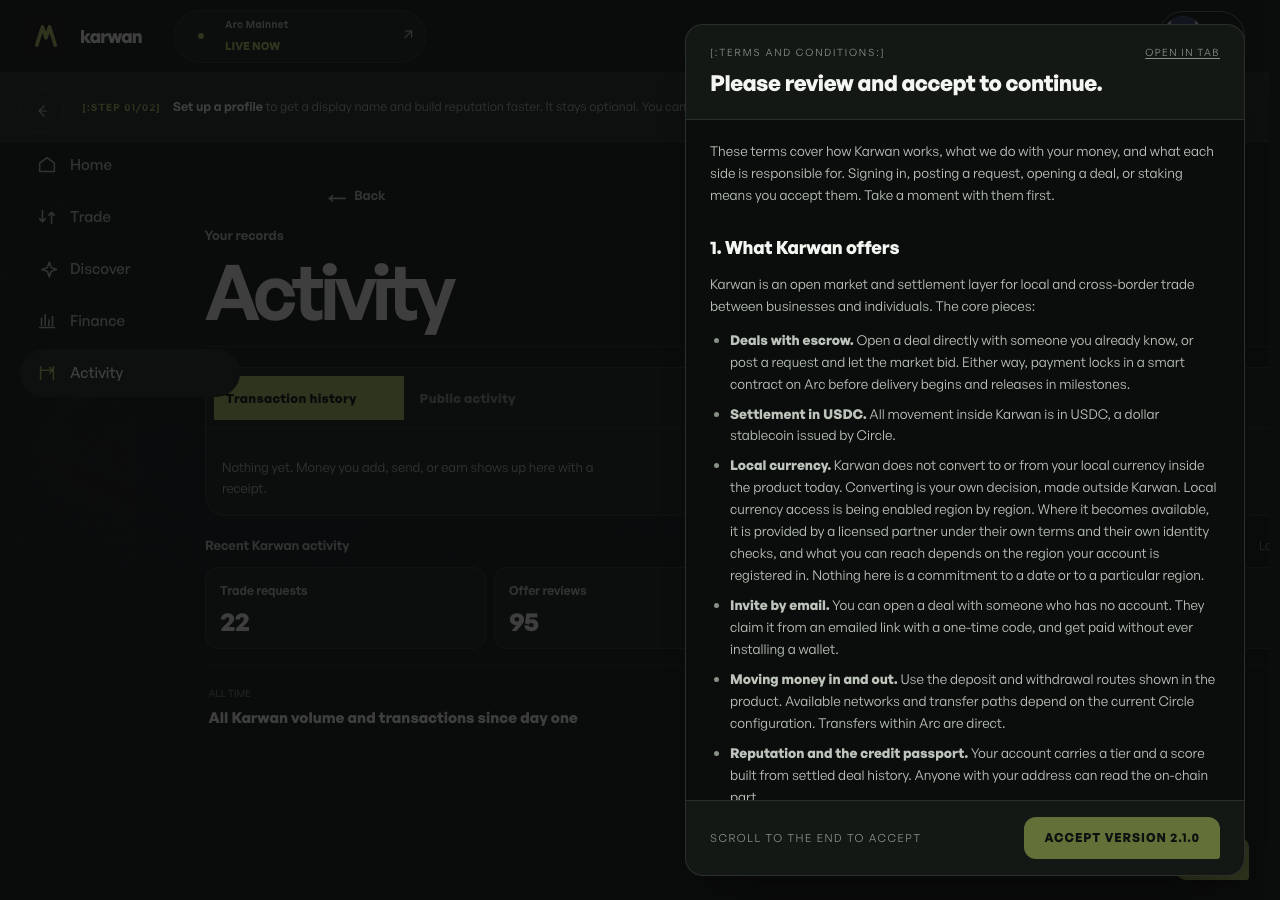1280x900 pixels.
Task: Open the Finance chart icon
Action: click(x=47, y=321)
